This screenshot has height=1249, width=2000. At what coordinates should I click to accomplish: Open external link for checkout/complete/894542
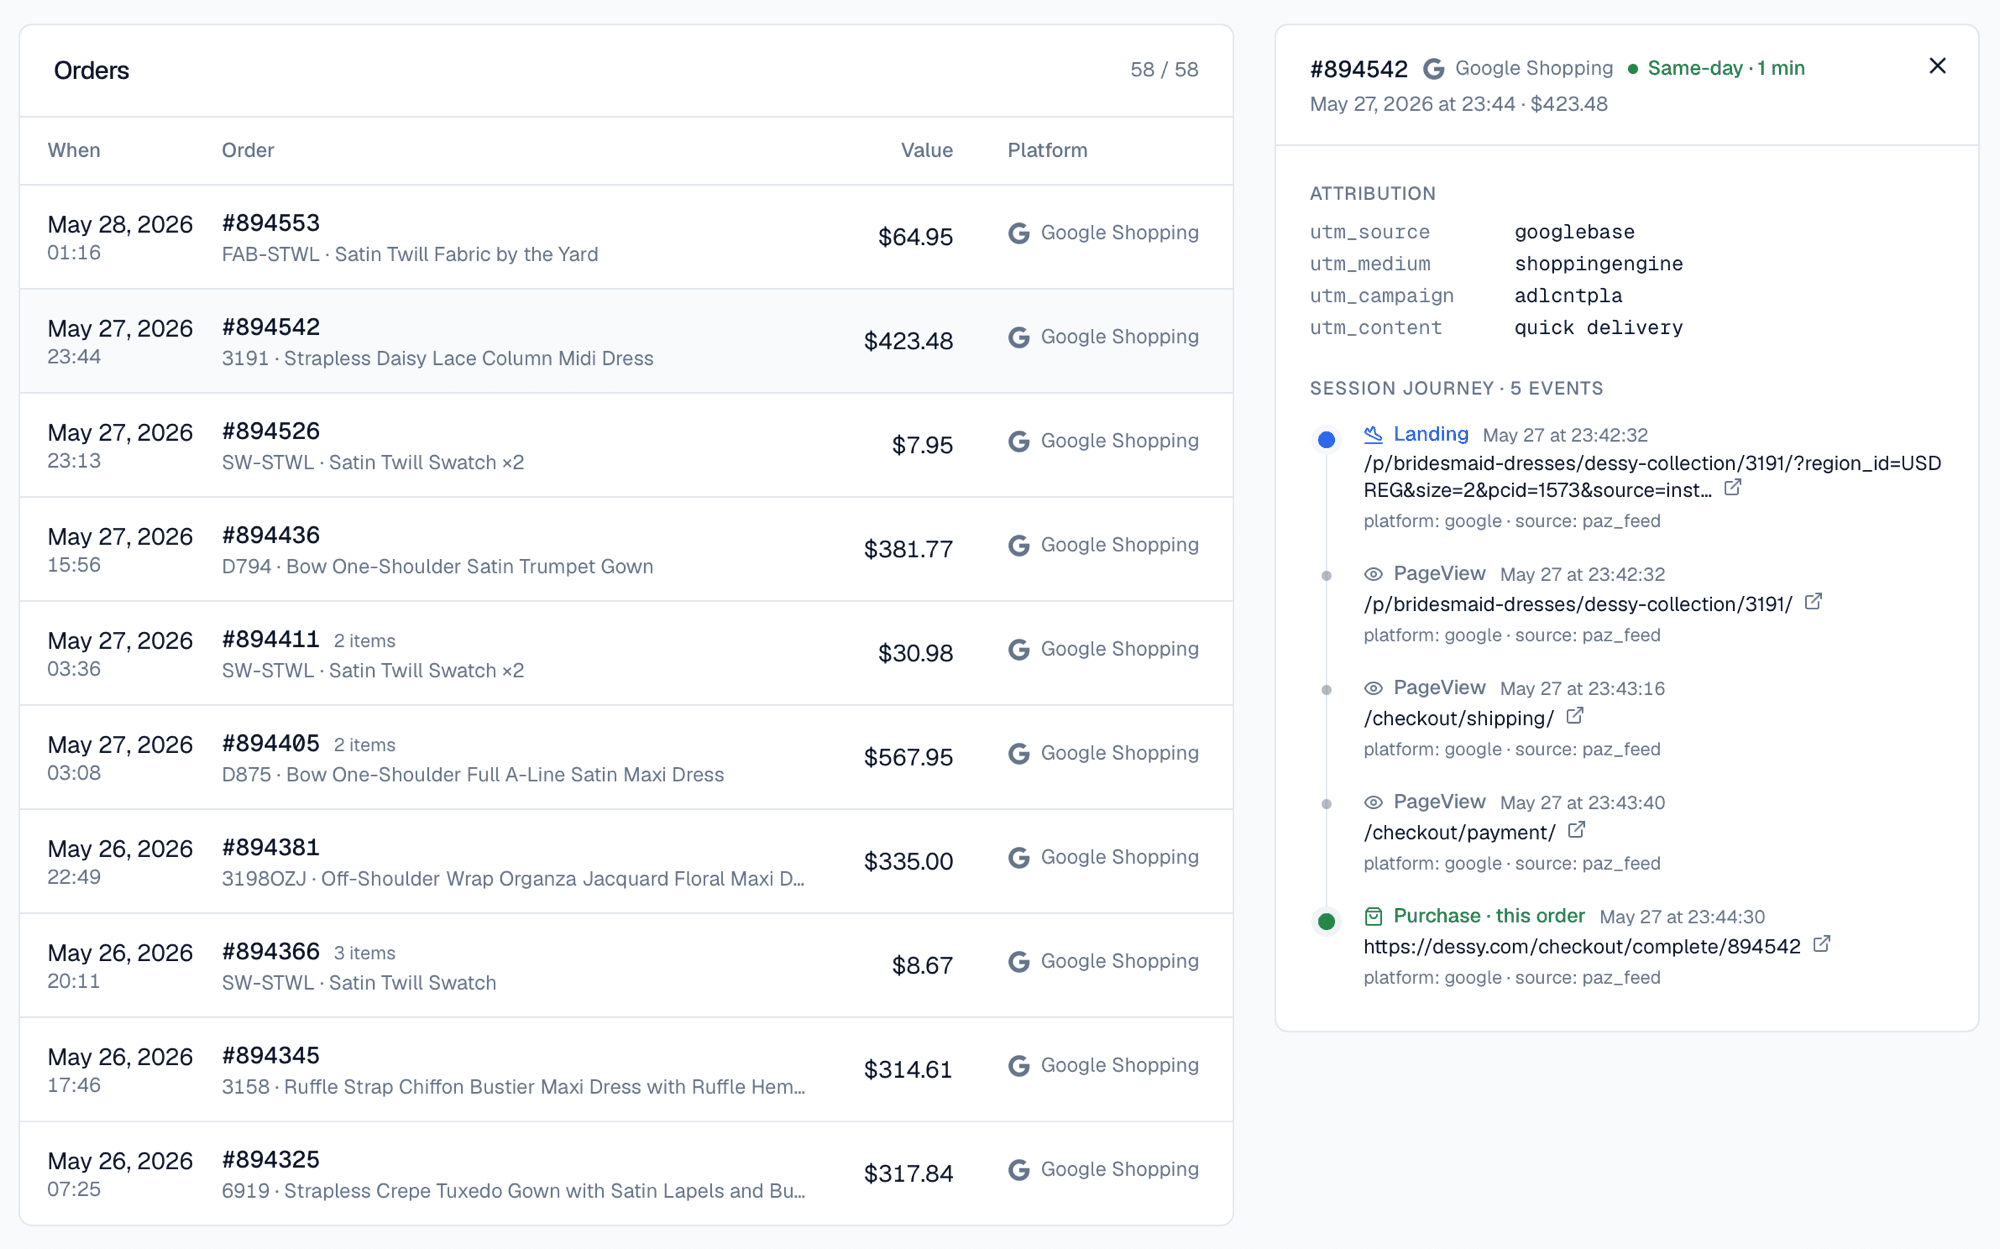pyautogui.click(x=1822, y=944)
